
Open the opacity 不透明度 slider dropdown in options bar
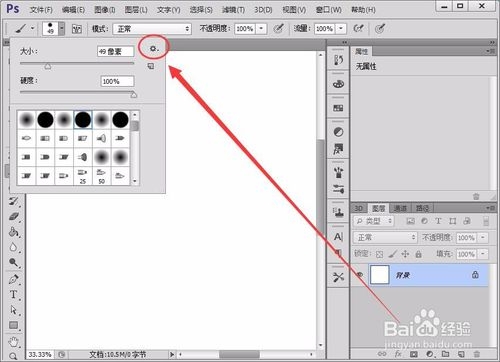coord(261,29)
